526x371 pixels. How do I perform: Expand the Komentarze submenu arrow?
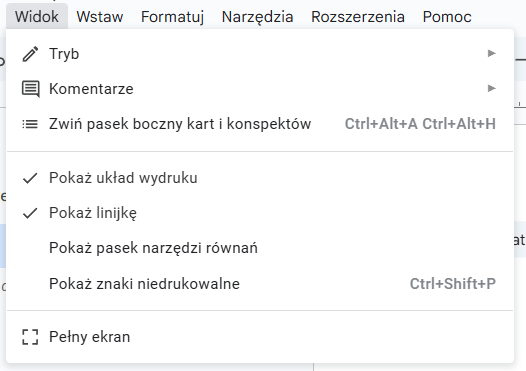click(491, 89)
